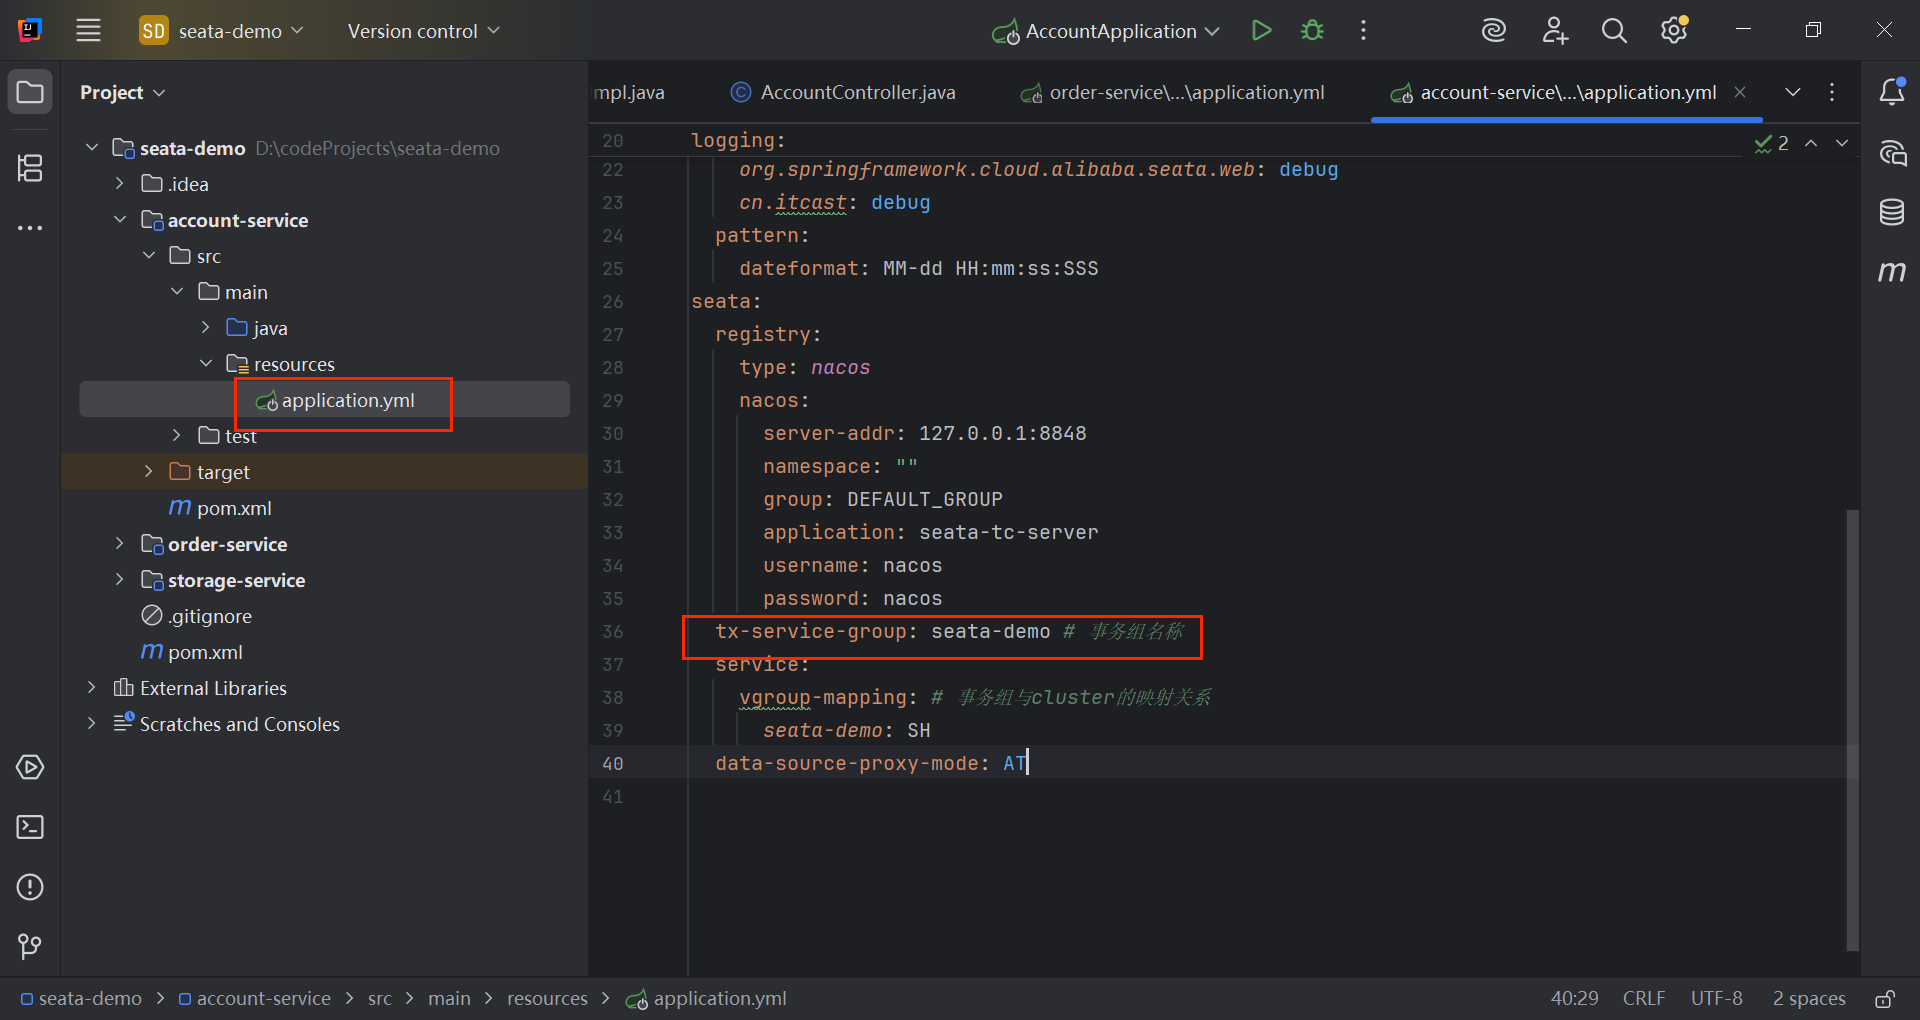Screen dimensions: 1920x1020
Task: Switch to AccountController.java tab
Action: [x=843, y=92]
